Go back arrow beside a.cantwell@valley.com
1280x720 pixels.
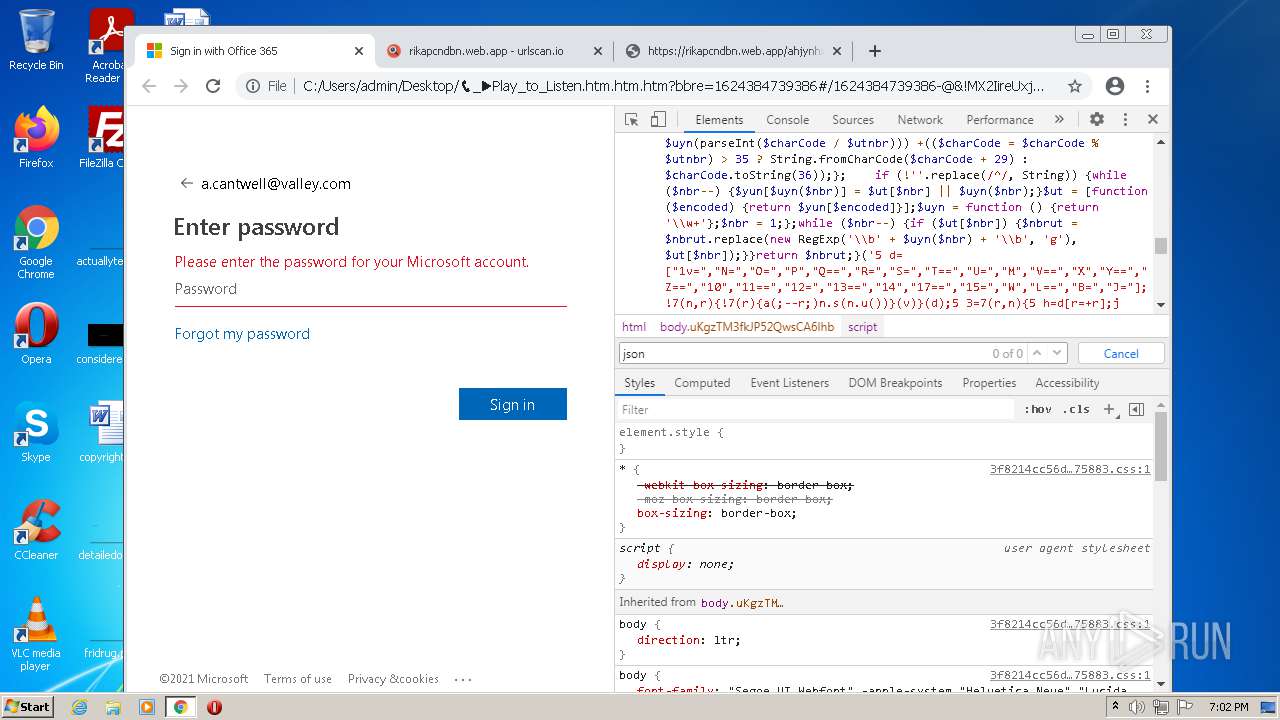pos(186,183)
